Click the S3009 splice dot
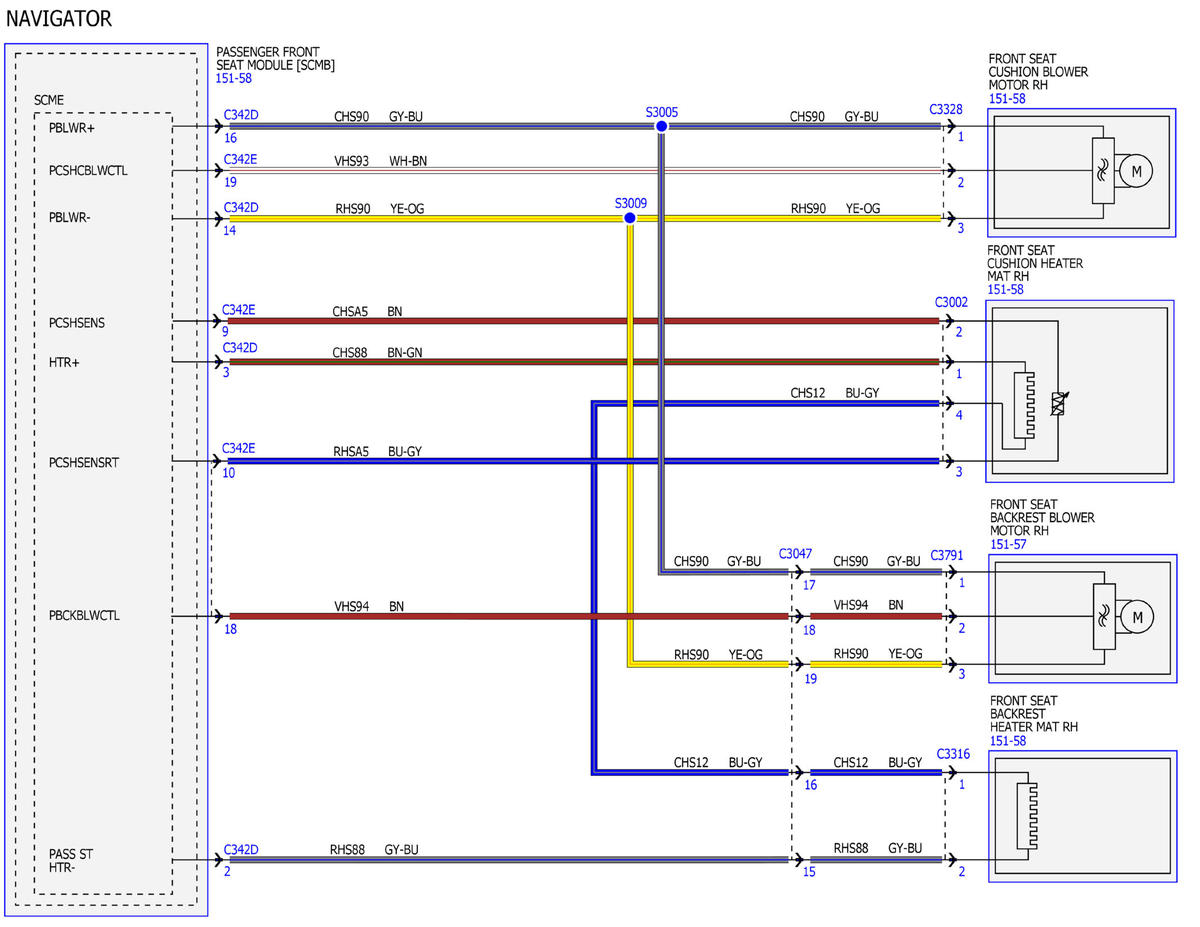The image size is (1200, 927). coord(629,218)
